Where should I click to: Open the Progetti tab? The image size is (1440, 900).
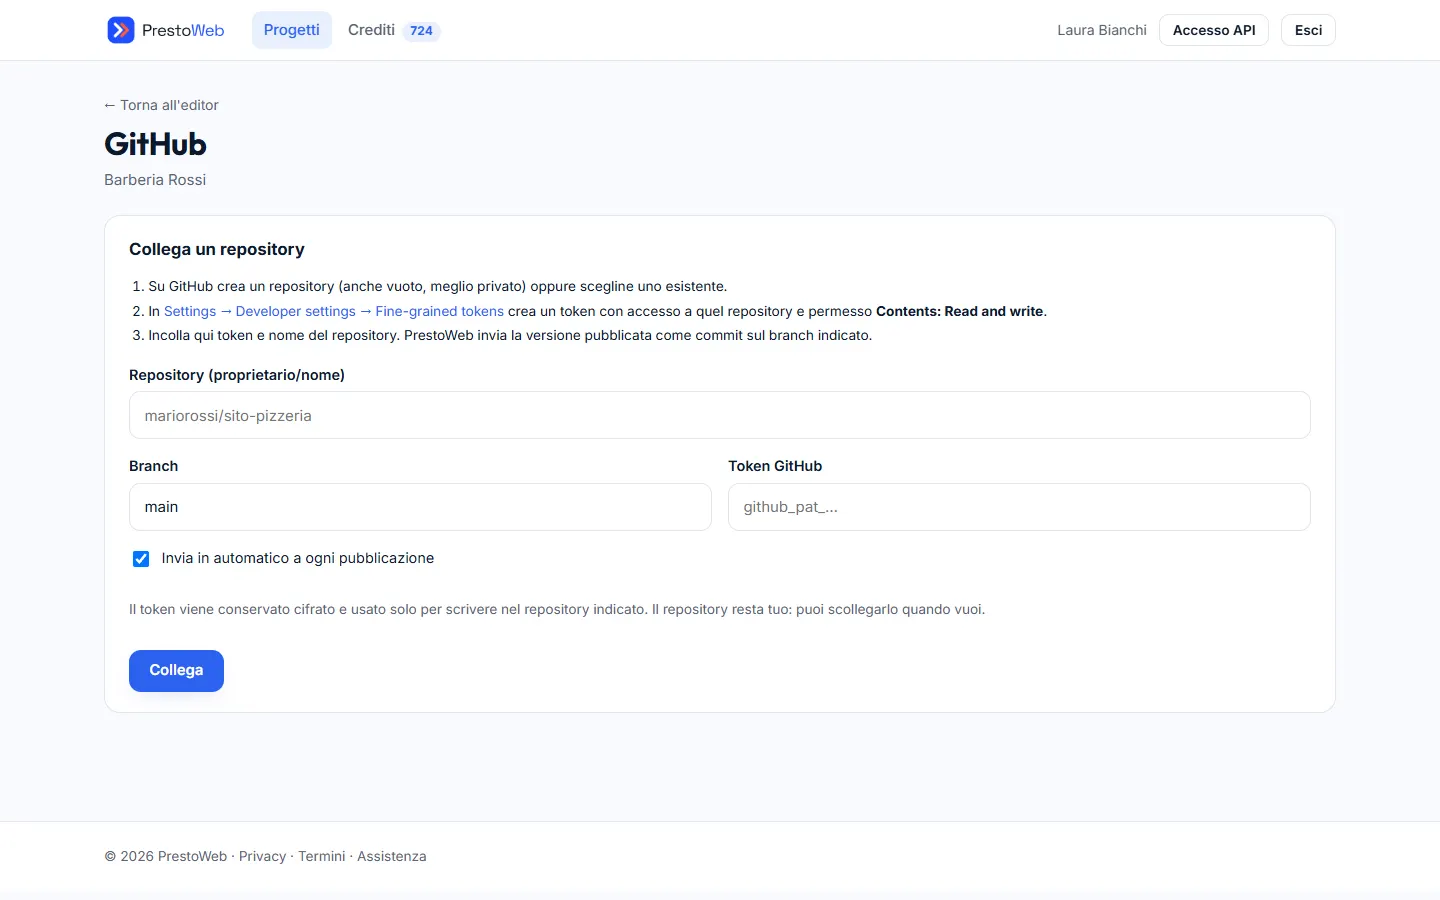pyautogui.click(x=291, y=30)
